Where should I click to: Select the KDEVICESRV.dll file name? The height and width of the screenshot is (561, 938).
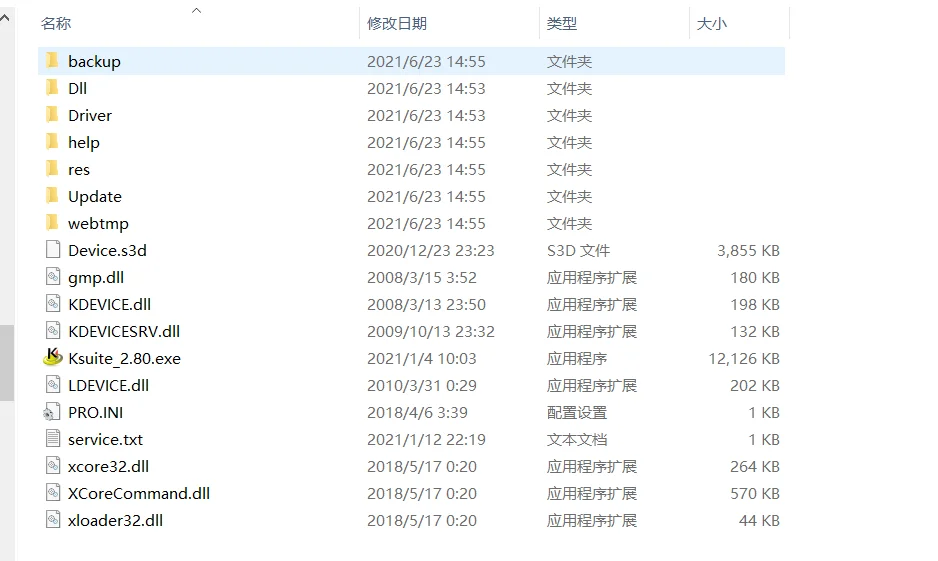pos(124,331)
